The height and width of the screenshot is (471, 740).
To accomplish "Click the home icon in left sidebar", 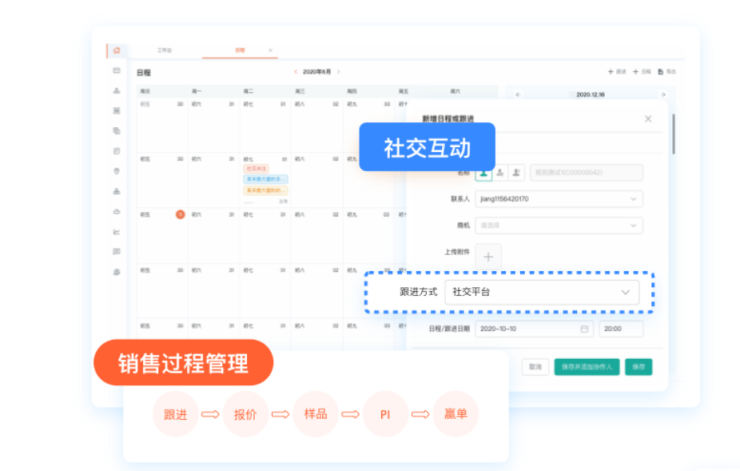I will [117, 50].
